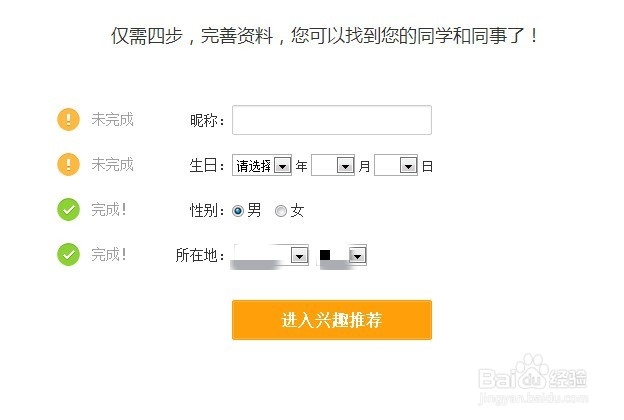
Task: Open the province dropdown in 所在地 row
Action: 270,256
